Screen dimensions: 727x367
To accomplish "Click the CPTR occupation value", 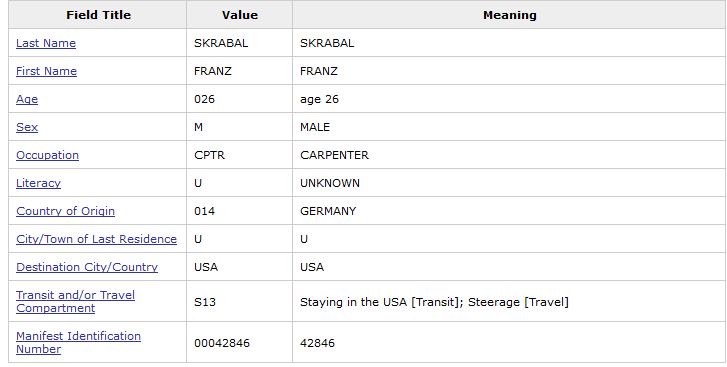I will (x=210, y=155).
